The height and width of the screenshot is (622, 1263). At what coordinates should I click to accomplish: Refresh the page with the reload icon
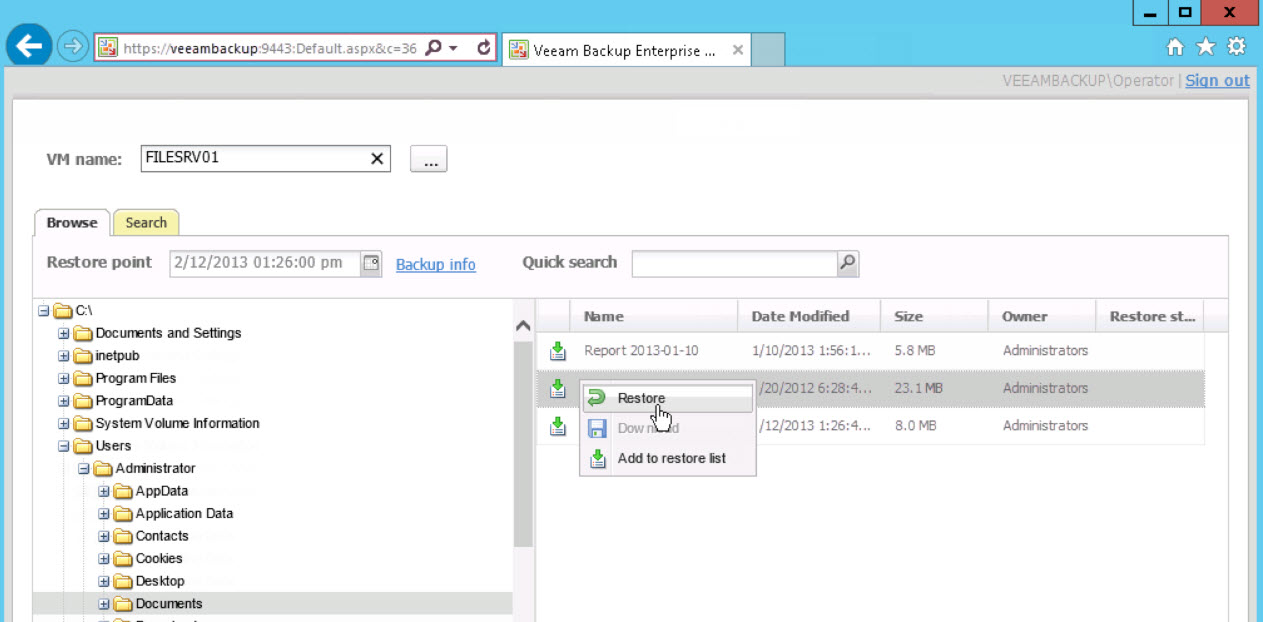coord(484,47)
